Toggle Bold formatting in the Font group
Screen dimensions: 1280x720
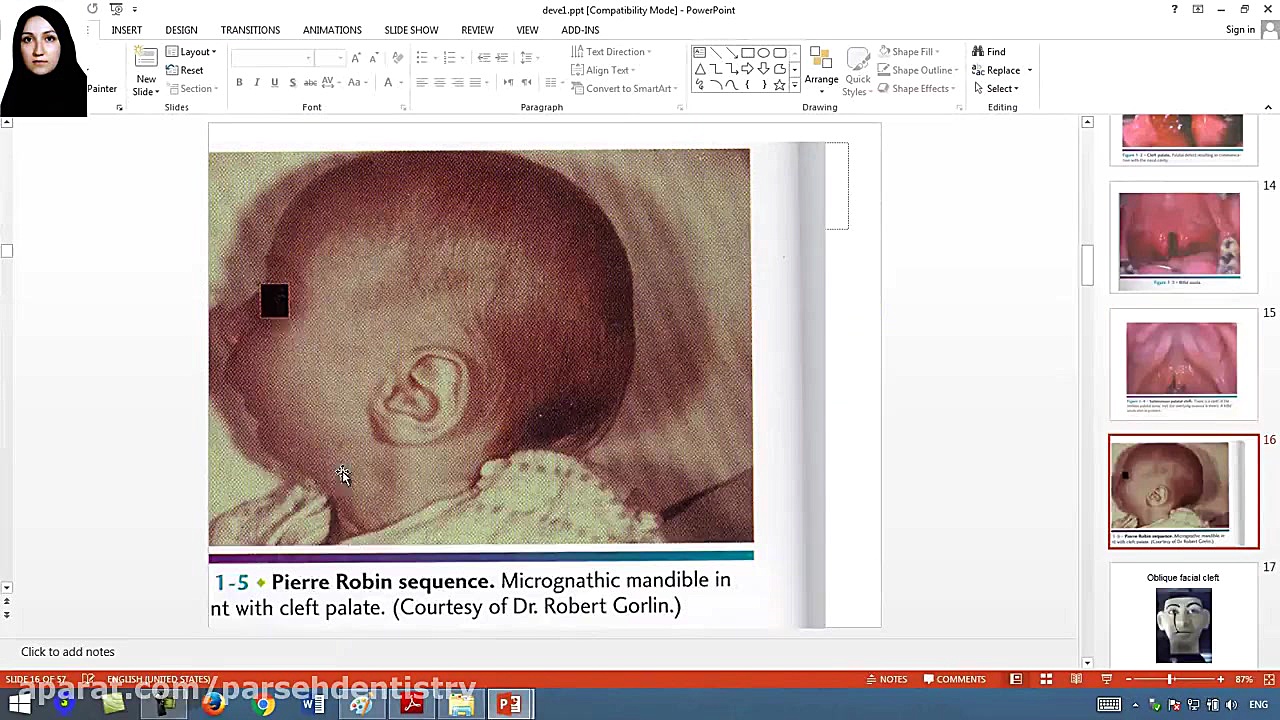point(239,83)
